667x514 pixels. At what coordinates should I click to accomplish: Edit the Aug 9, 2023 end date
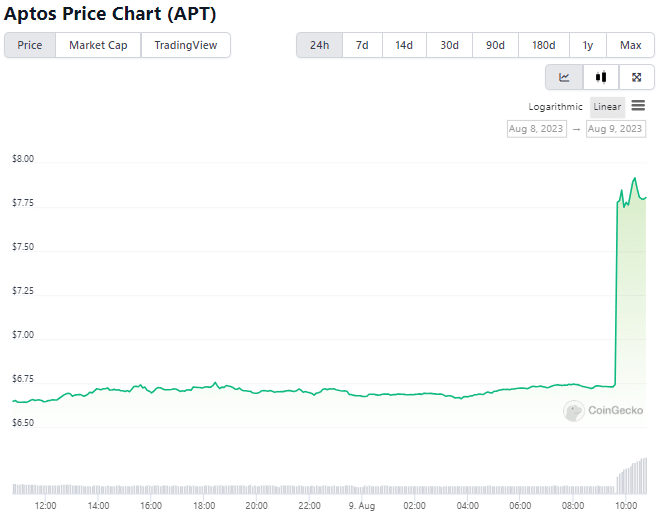point(616,129)
